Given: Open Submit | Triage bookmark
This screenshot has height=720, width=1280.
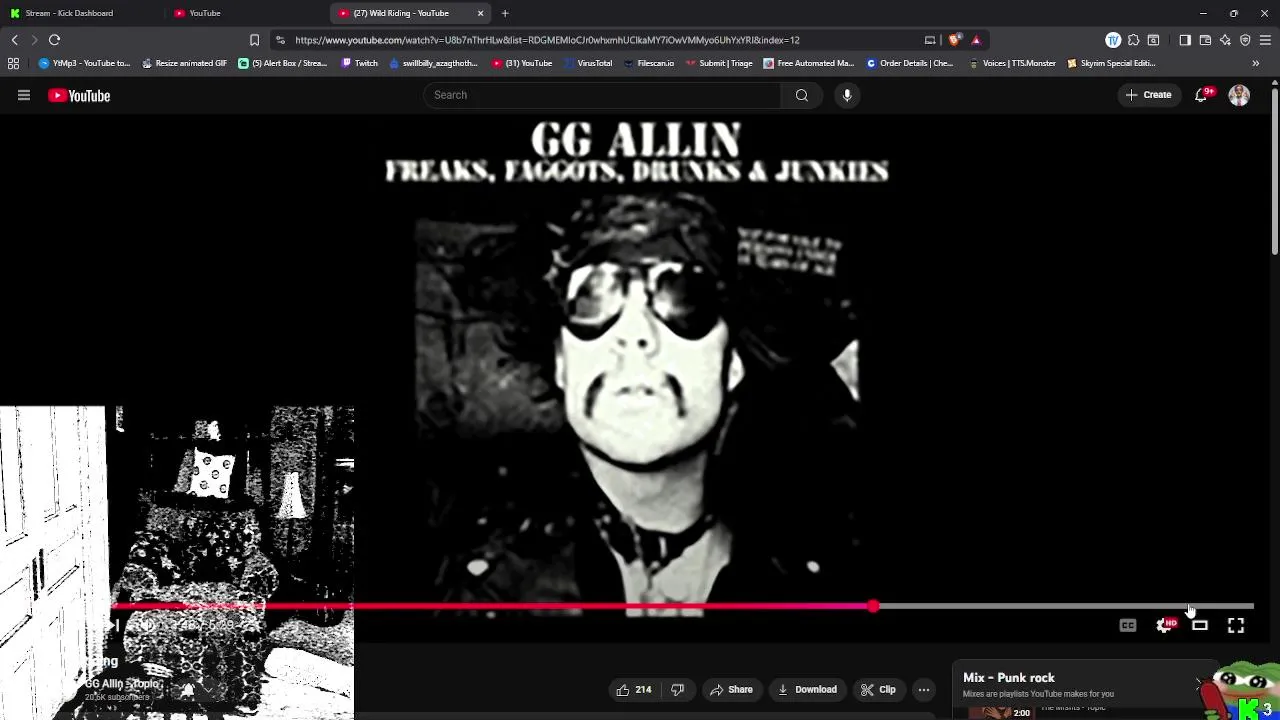Looking at the screenshot, I should pos(719,63).
